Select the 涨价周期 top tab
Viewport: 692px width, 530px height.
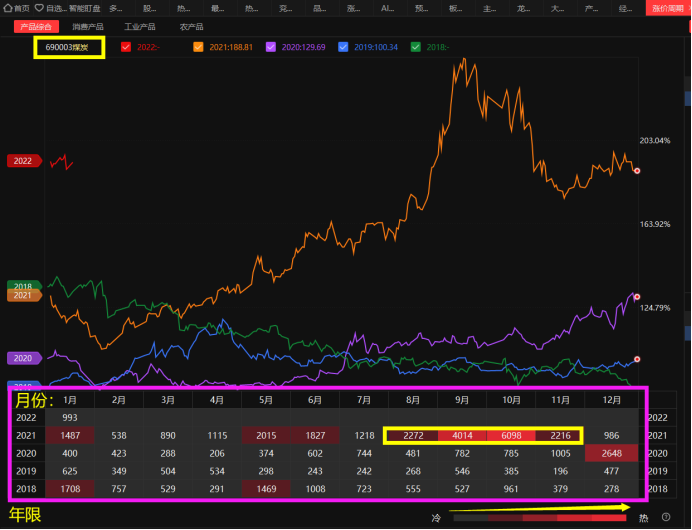click(668, 8)
